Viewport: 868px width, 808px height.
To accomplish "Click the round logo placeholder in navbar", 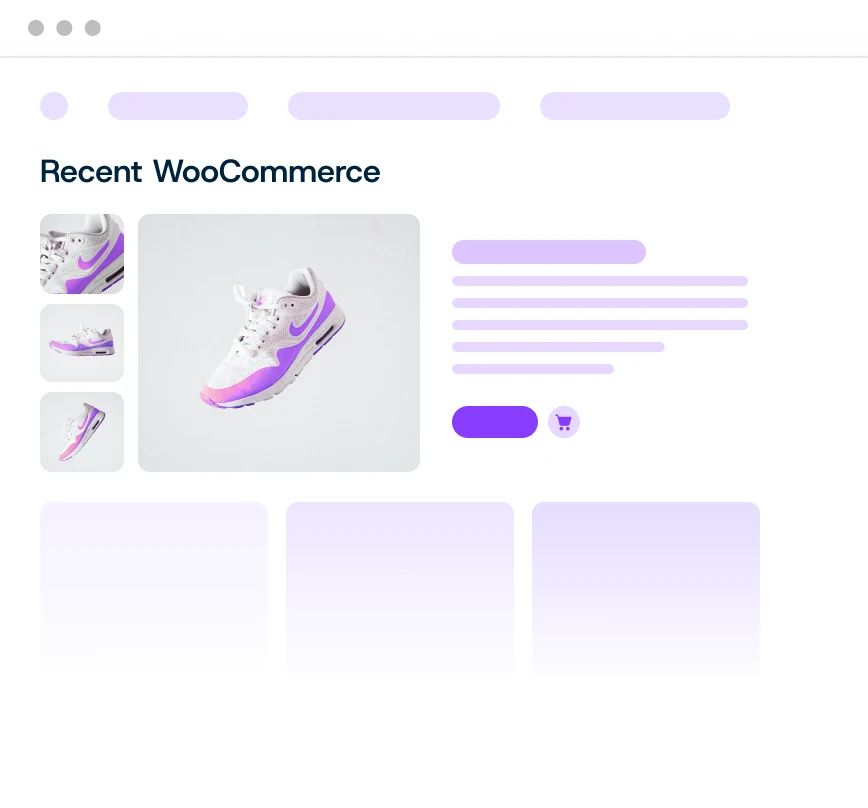I will coord(54,106).
